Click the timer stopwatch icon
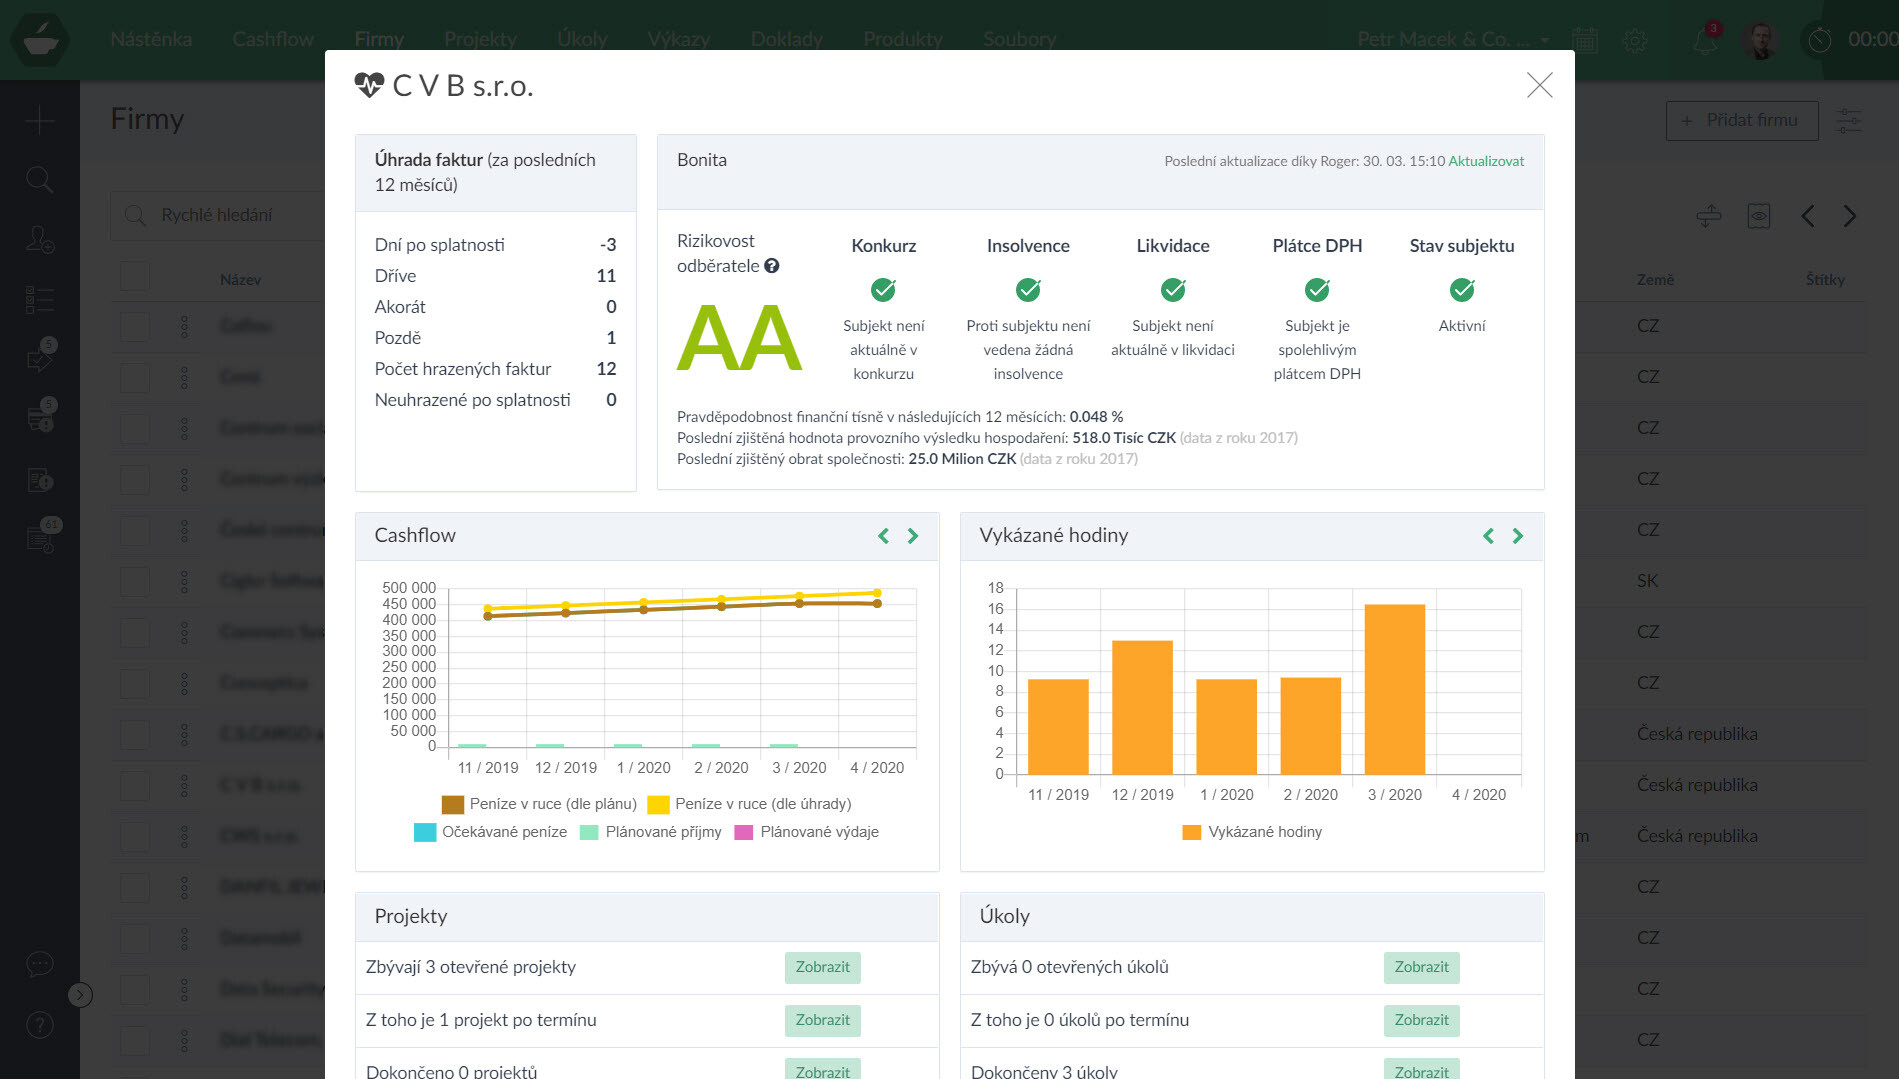1899x1079 pixels. coord(1820,40)
